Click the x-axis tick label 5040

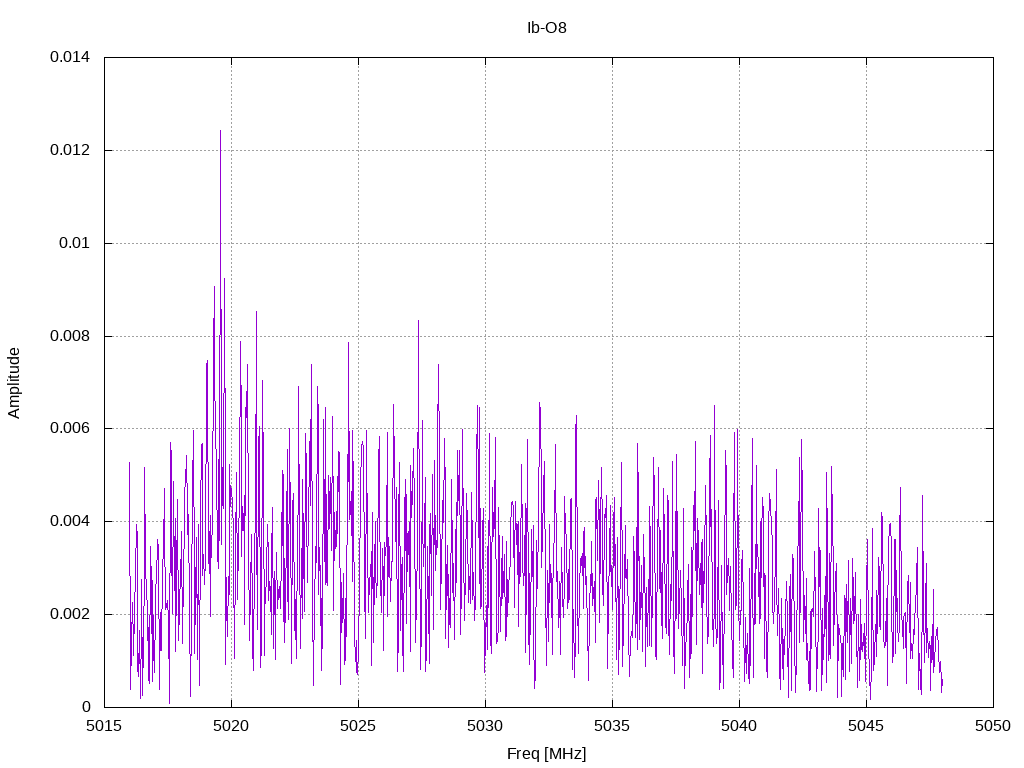point(739,726)
